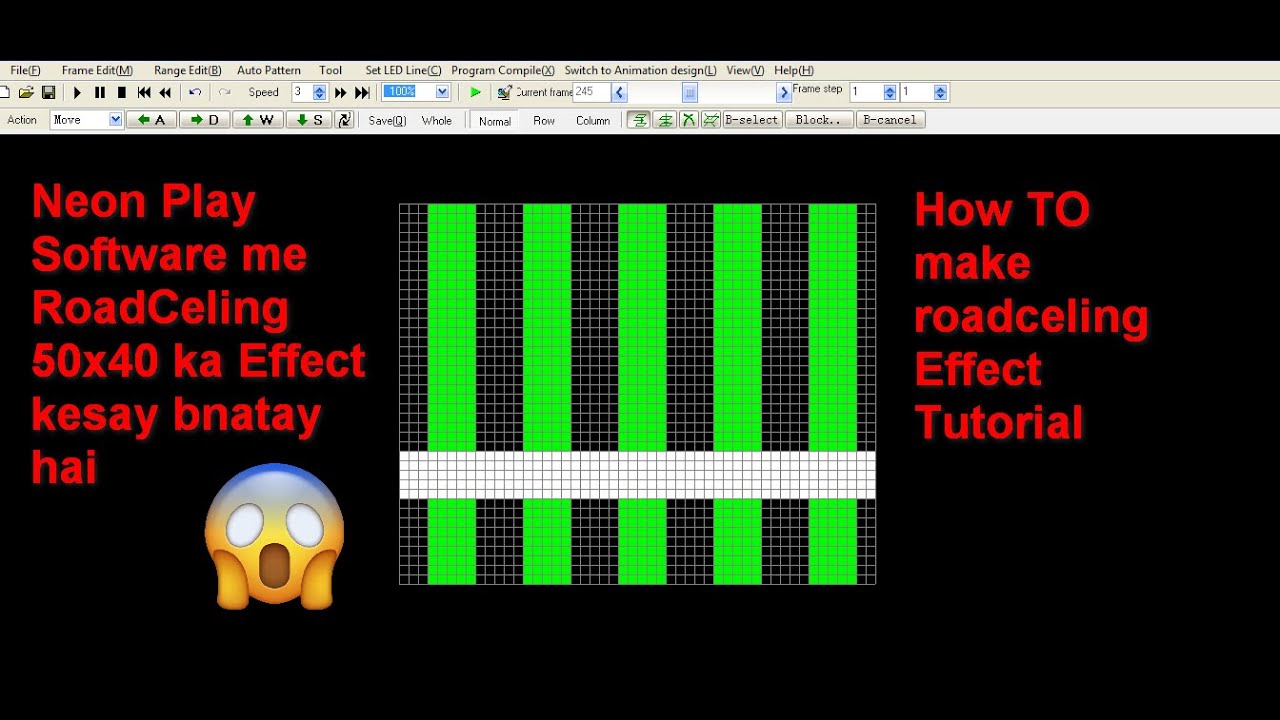Stop the animation playback

coord(122,92)
